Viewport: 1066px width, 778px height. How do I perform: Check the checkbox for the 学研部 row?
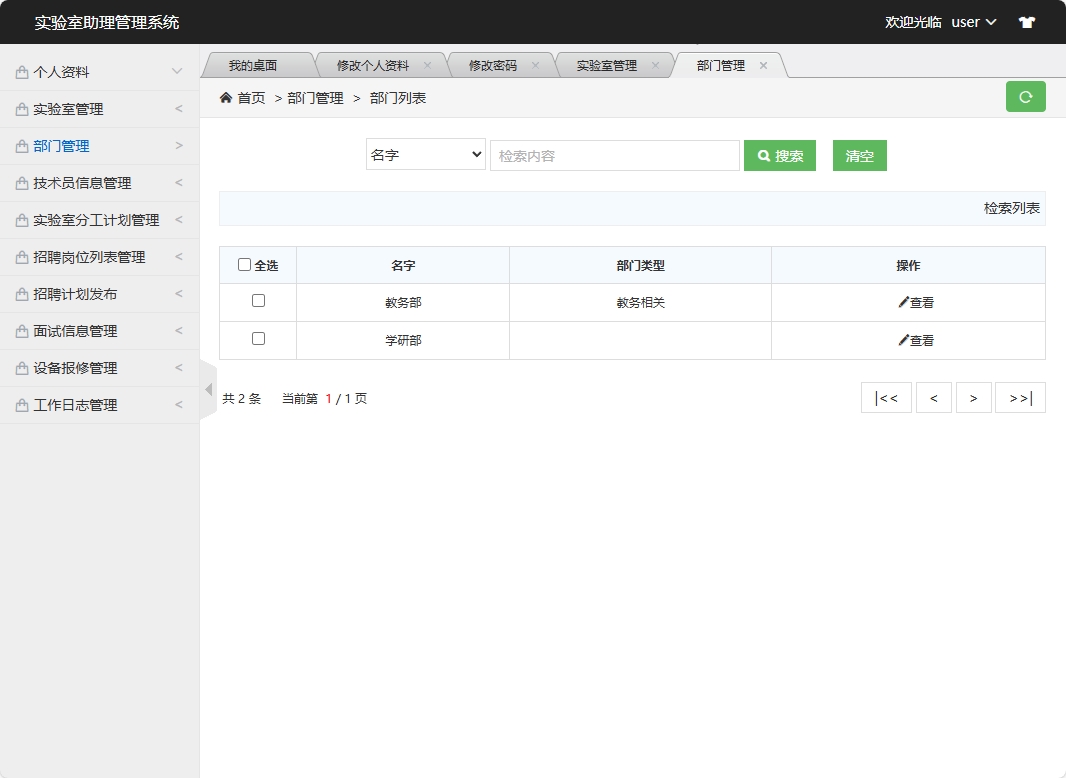pyautogui.click(x=256, y=340)
